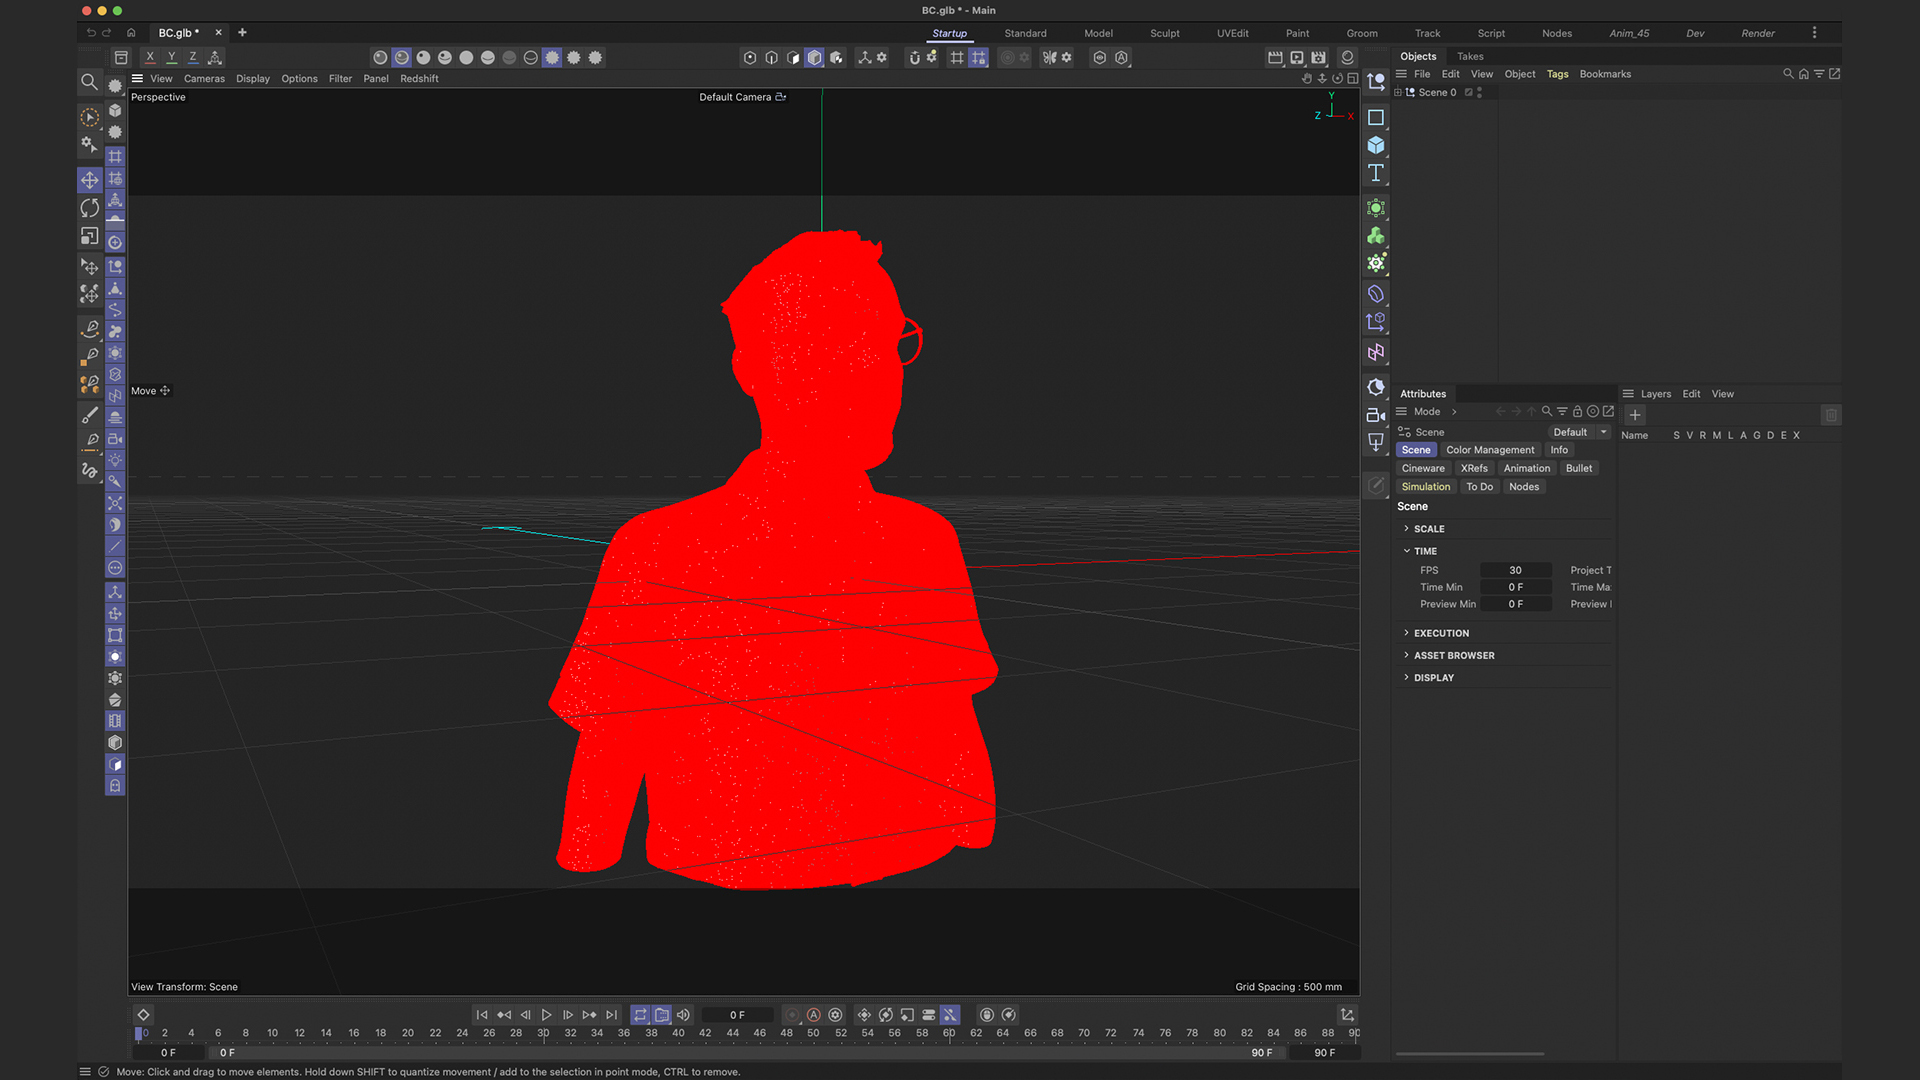
Task: Switch to the Takes tab
Action: [1469, 56]
